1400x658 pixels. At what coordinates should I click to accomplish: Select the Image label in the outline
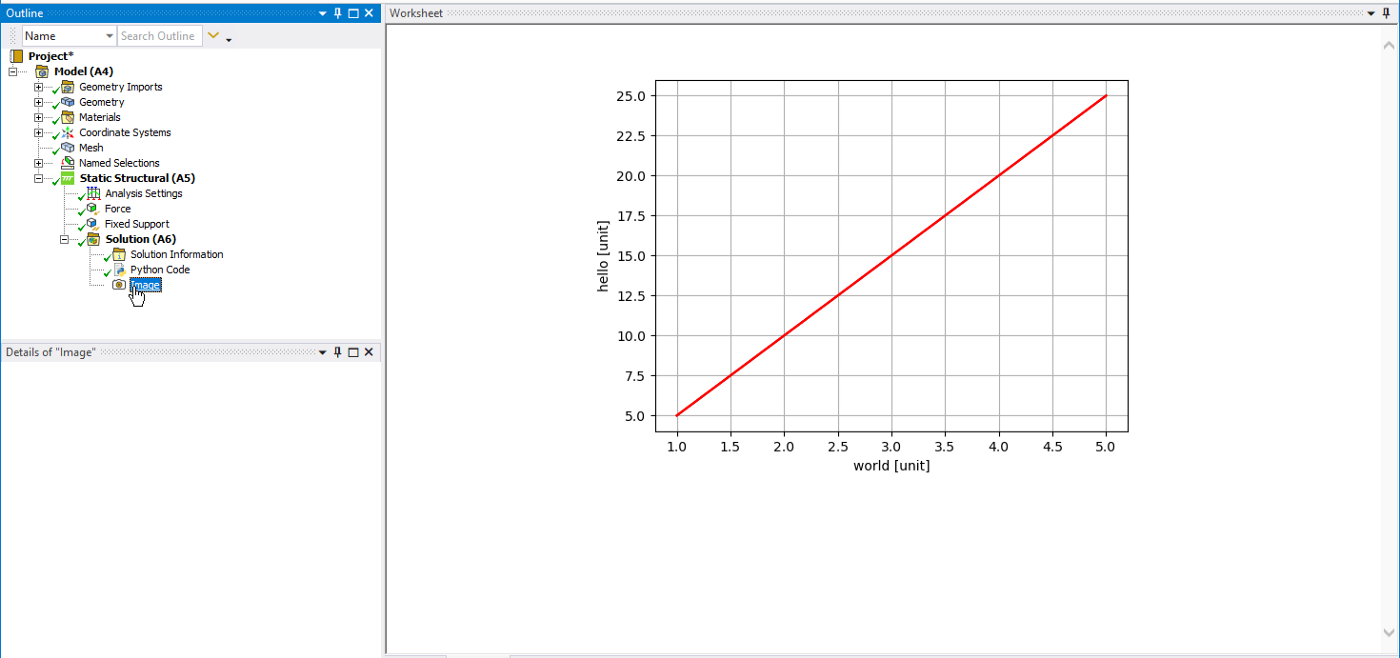(145, 285)
